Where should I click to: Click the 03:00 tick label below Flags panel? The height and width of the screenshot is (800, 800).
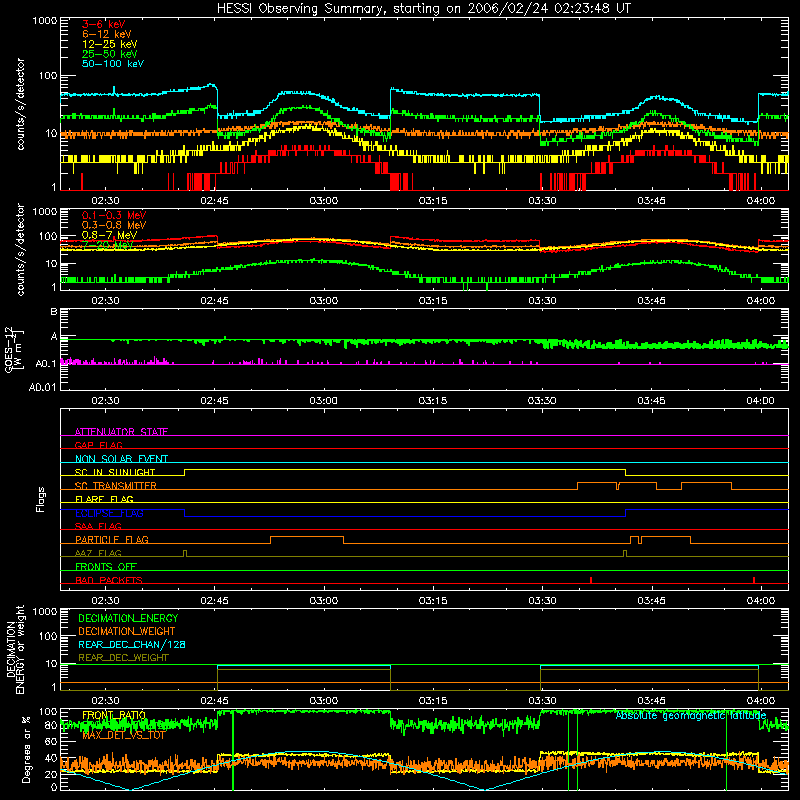pyautogui.click(x=323, y=601)
